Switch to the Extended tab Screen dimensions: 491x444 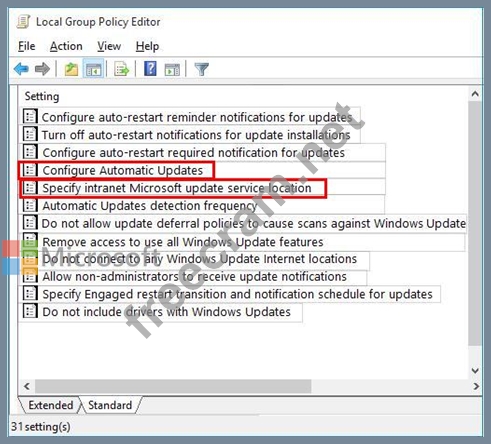pyautogui.click(x=51, y=405)
